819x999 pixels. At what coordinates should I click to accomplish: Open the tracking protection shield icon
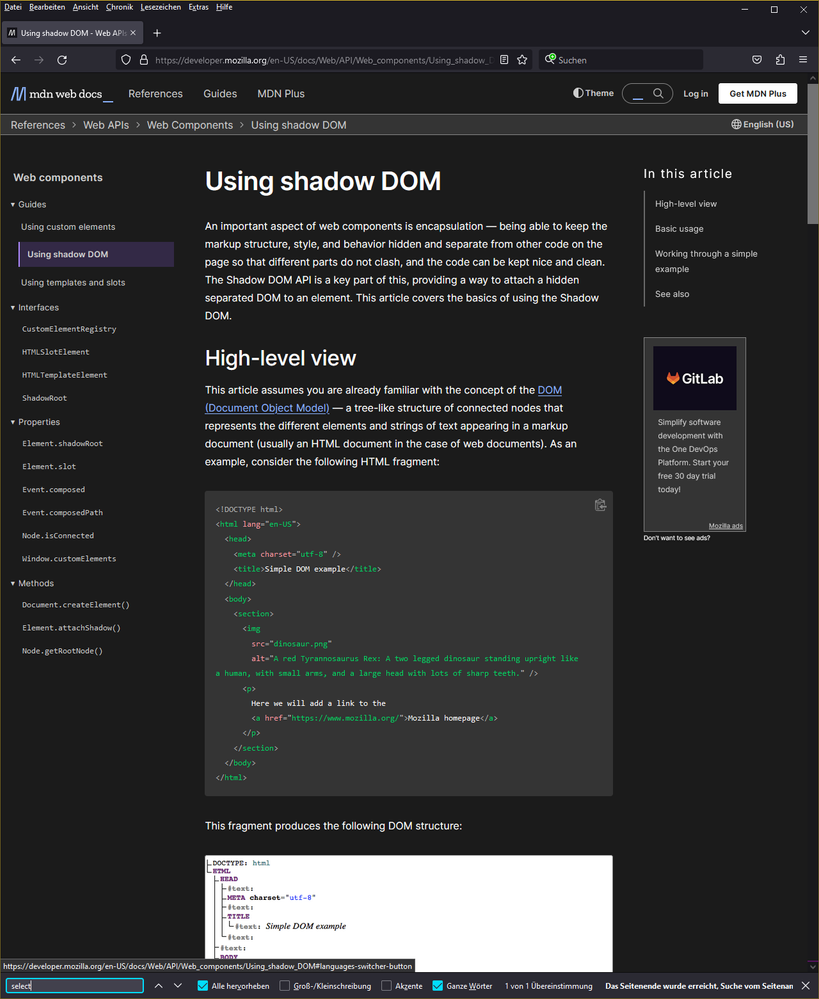click(126, 60)
